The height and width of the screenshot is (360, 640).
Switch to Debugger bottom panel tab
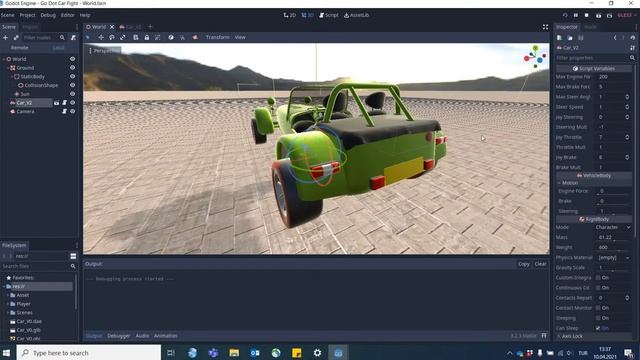tap(118, 336)
